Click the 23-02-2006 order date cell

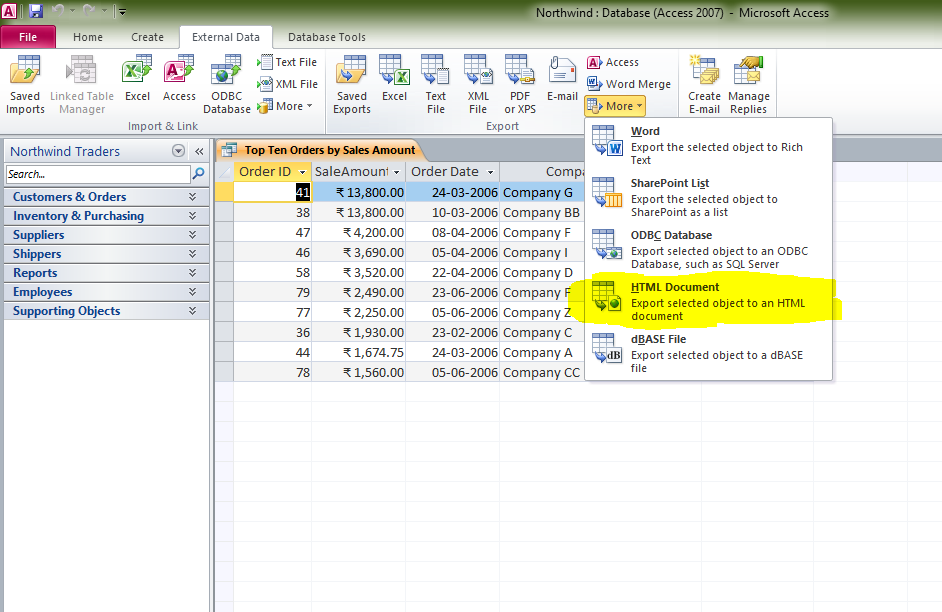[452, 332]
